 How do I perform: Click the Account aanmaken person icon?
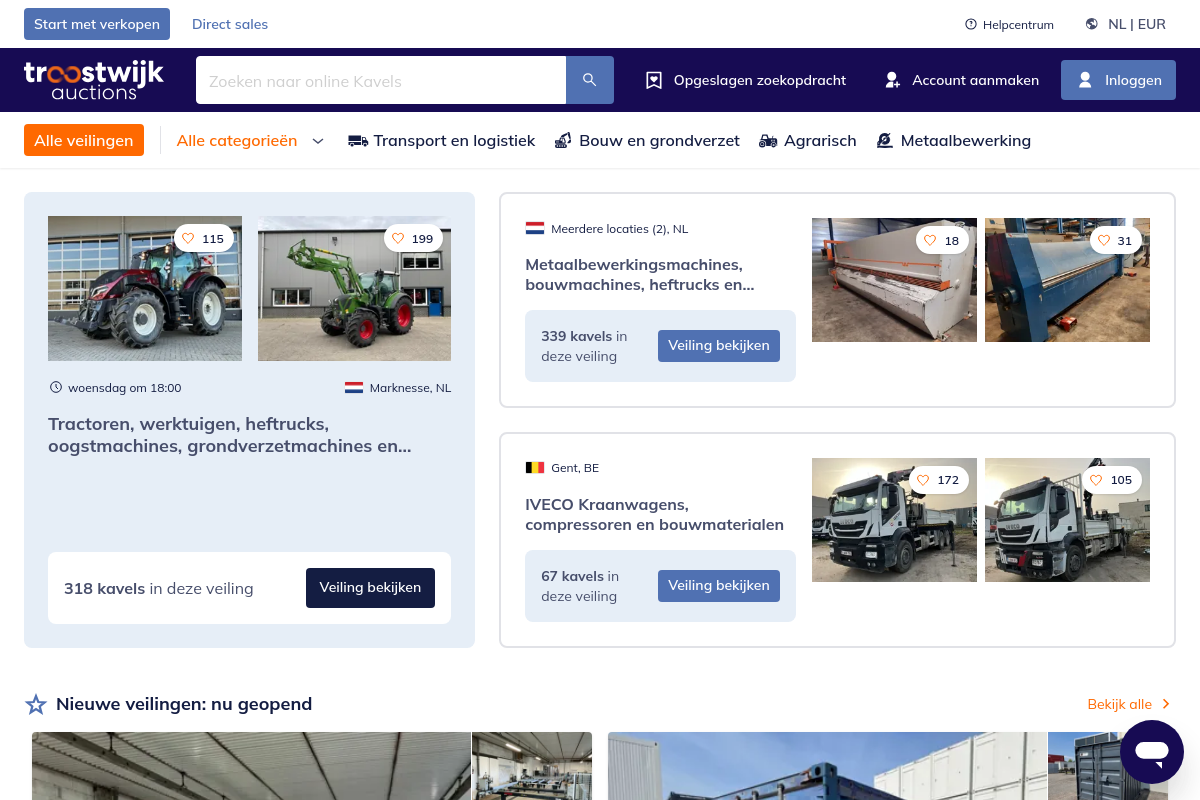(893, 80)
